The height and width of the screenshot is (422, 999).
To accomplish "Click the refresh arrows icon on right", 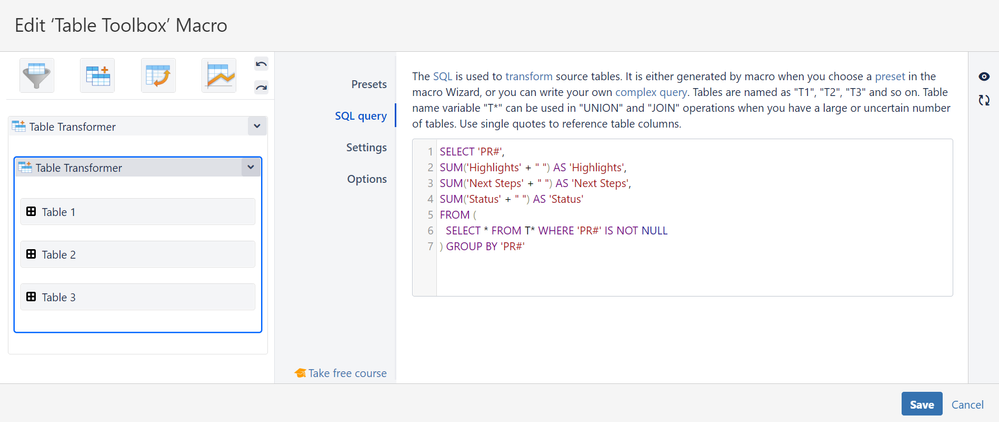I will [984, 100].
